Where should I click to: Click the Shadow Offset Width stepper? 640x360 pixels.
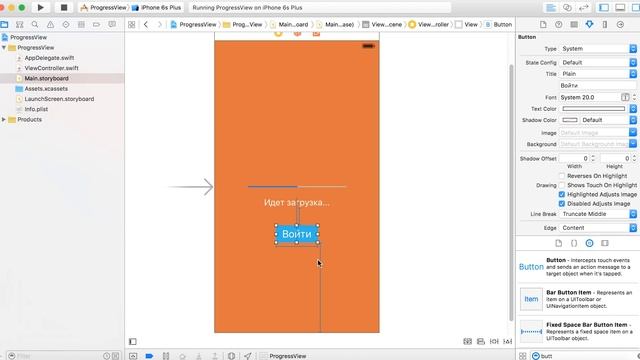coord(593,158)
